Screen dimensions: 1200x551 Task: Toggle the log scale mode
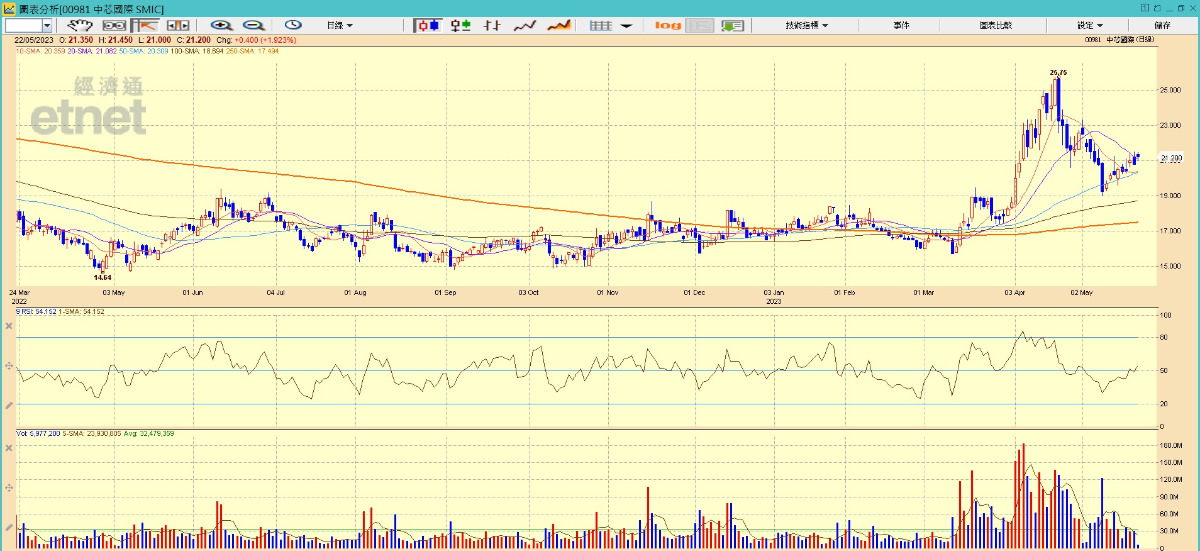[668, 25]
